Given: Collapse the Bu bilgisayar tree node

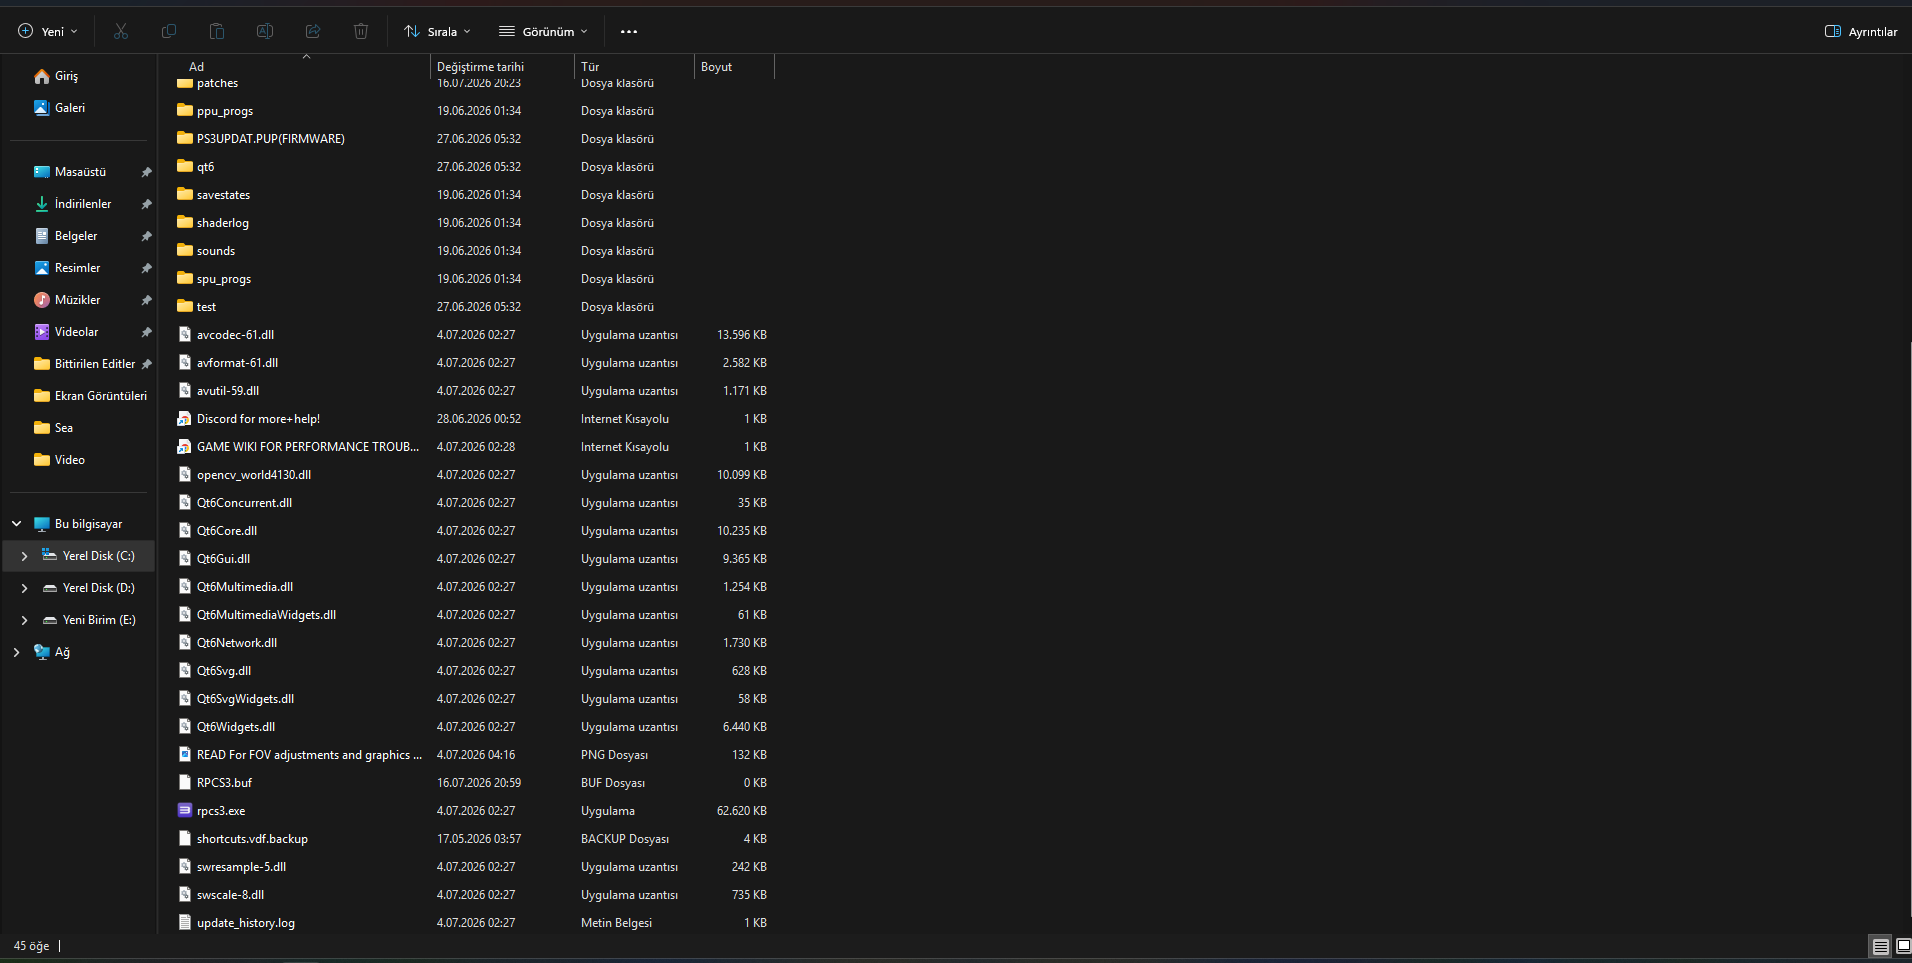Looking at the screenshot, I should pos(16,524).
